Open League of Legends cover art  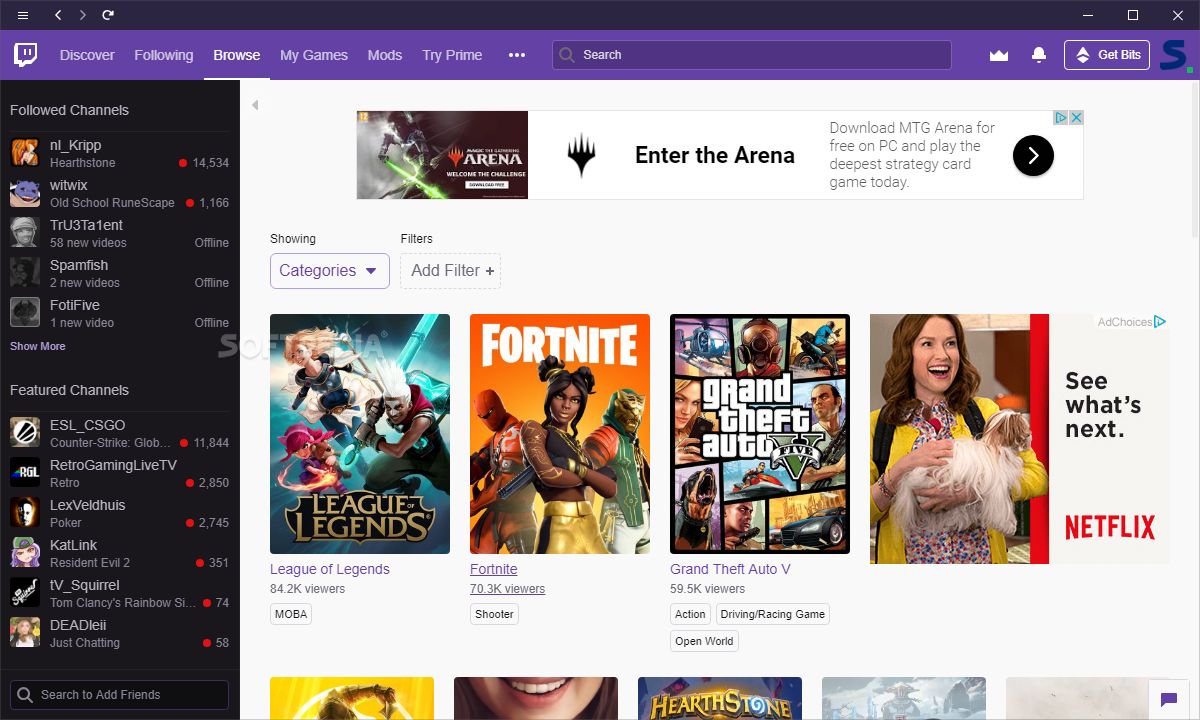pyautogui.click(x=360, y=434)
